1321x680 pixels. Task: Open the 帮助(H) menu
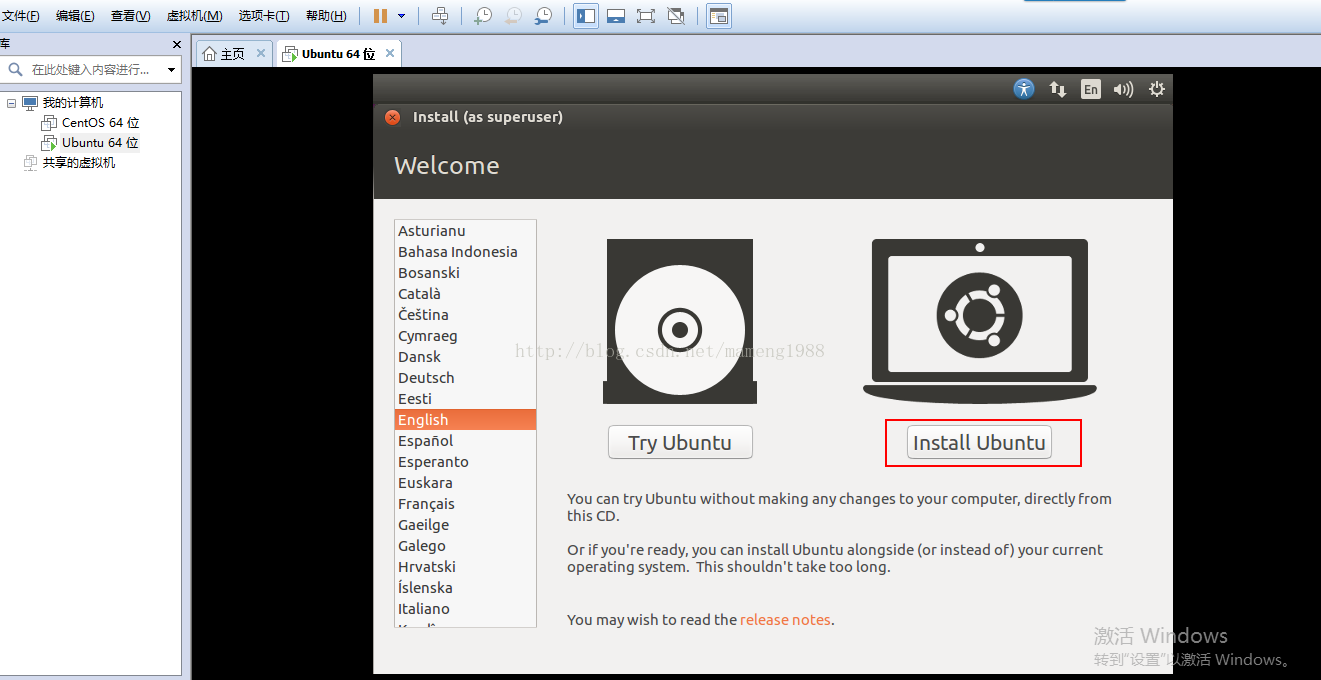(x=326, y=16)
